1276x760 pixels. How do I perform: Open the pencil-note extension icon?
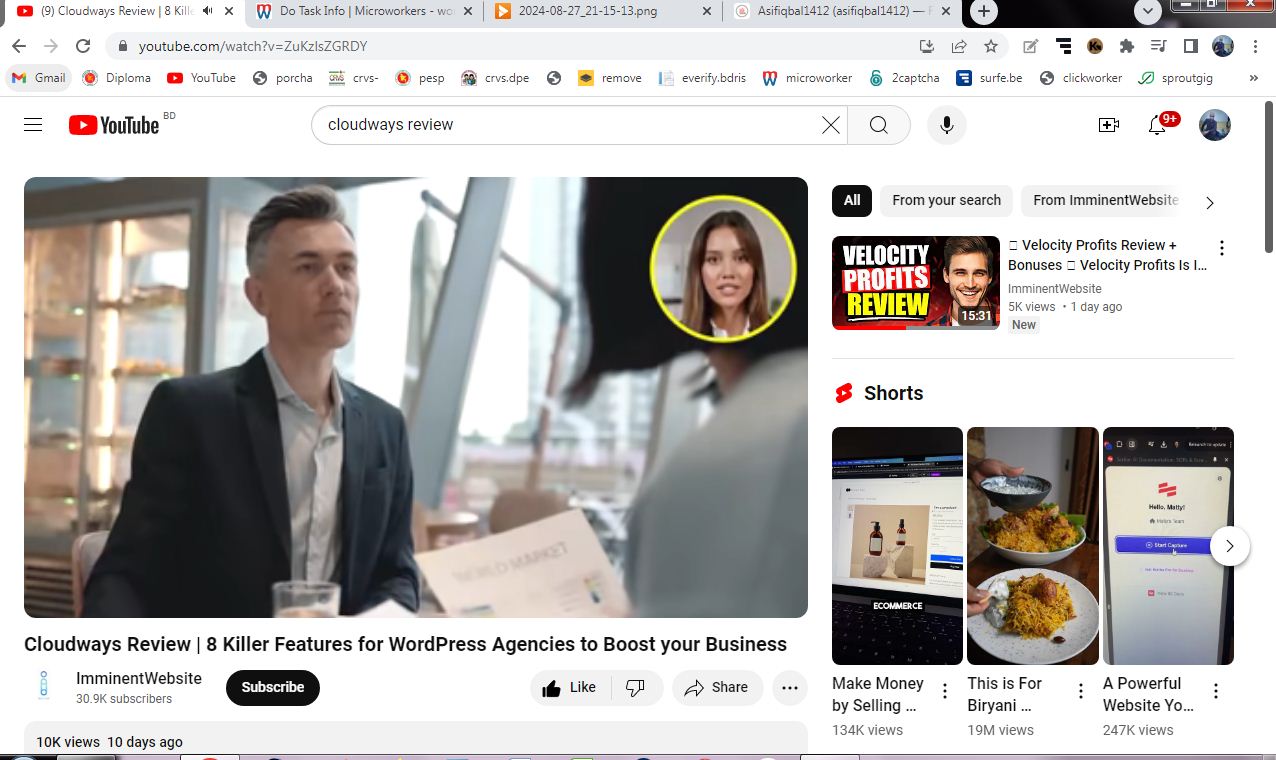pos(1030,46)
